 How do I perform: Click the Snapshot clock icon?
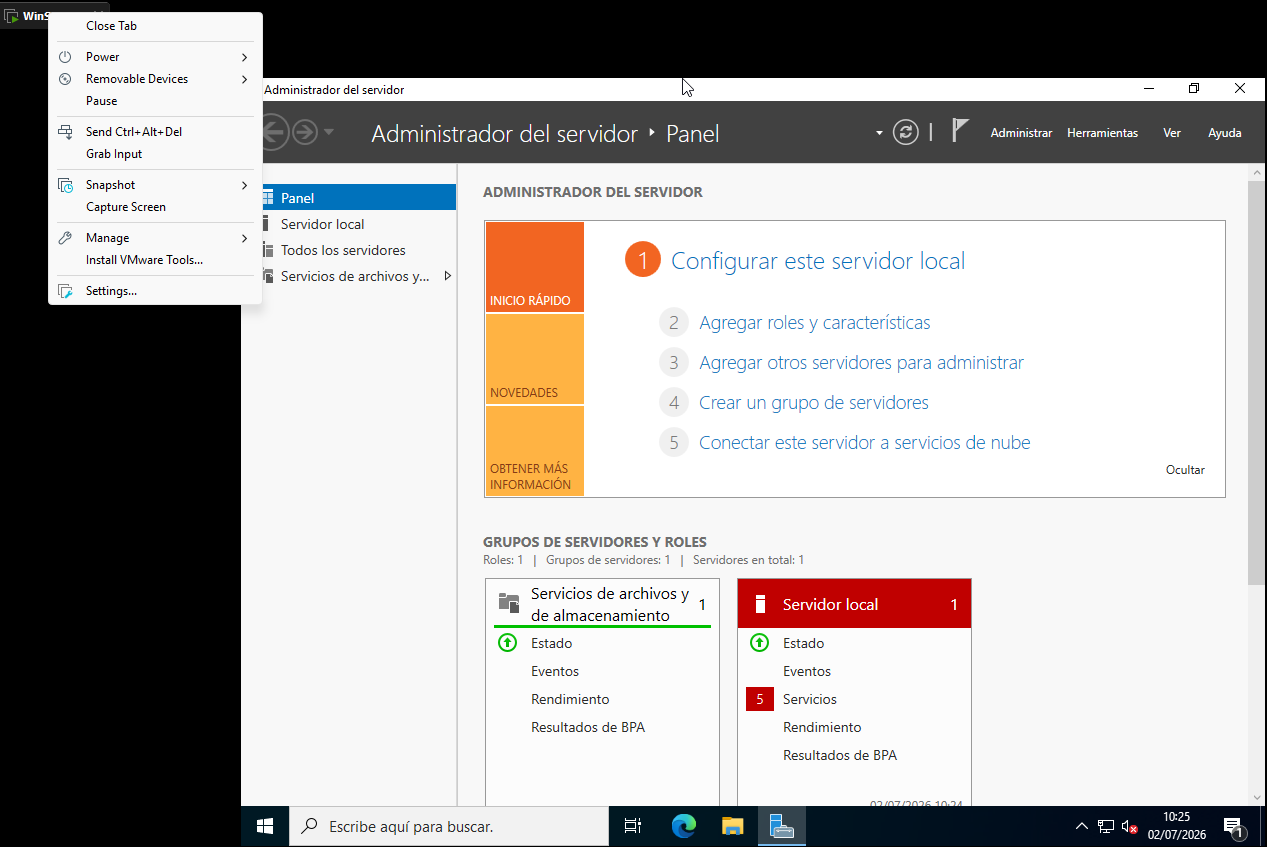click(x=65, y=185)
